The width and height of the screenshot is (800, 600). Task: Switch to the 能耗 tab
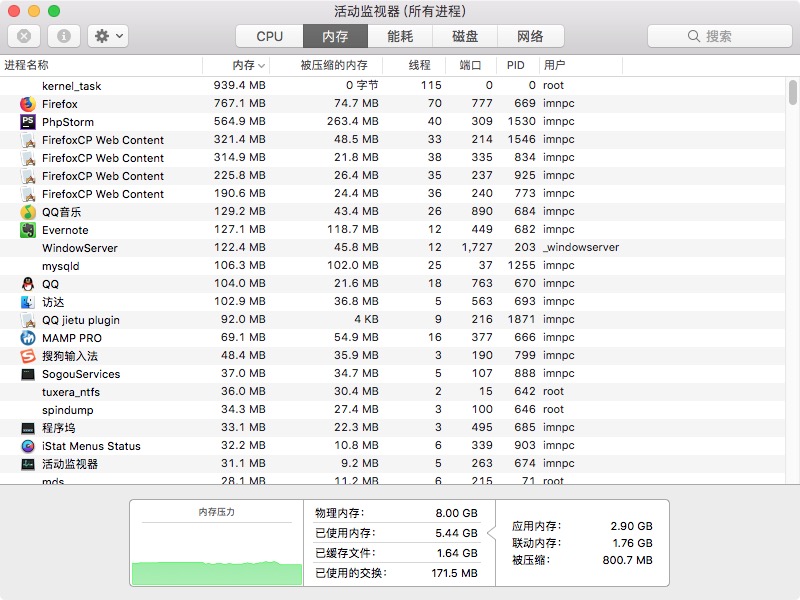tap(400, 36)
